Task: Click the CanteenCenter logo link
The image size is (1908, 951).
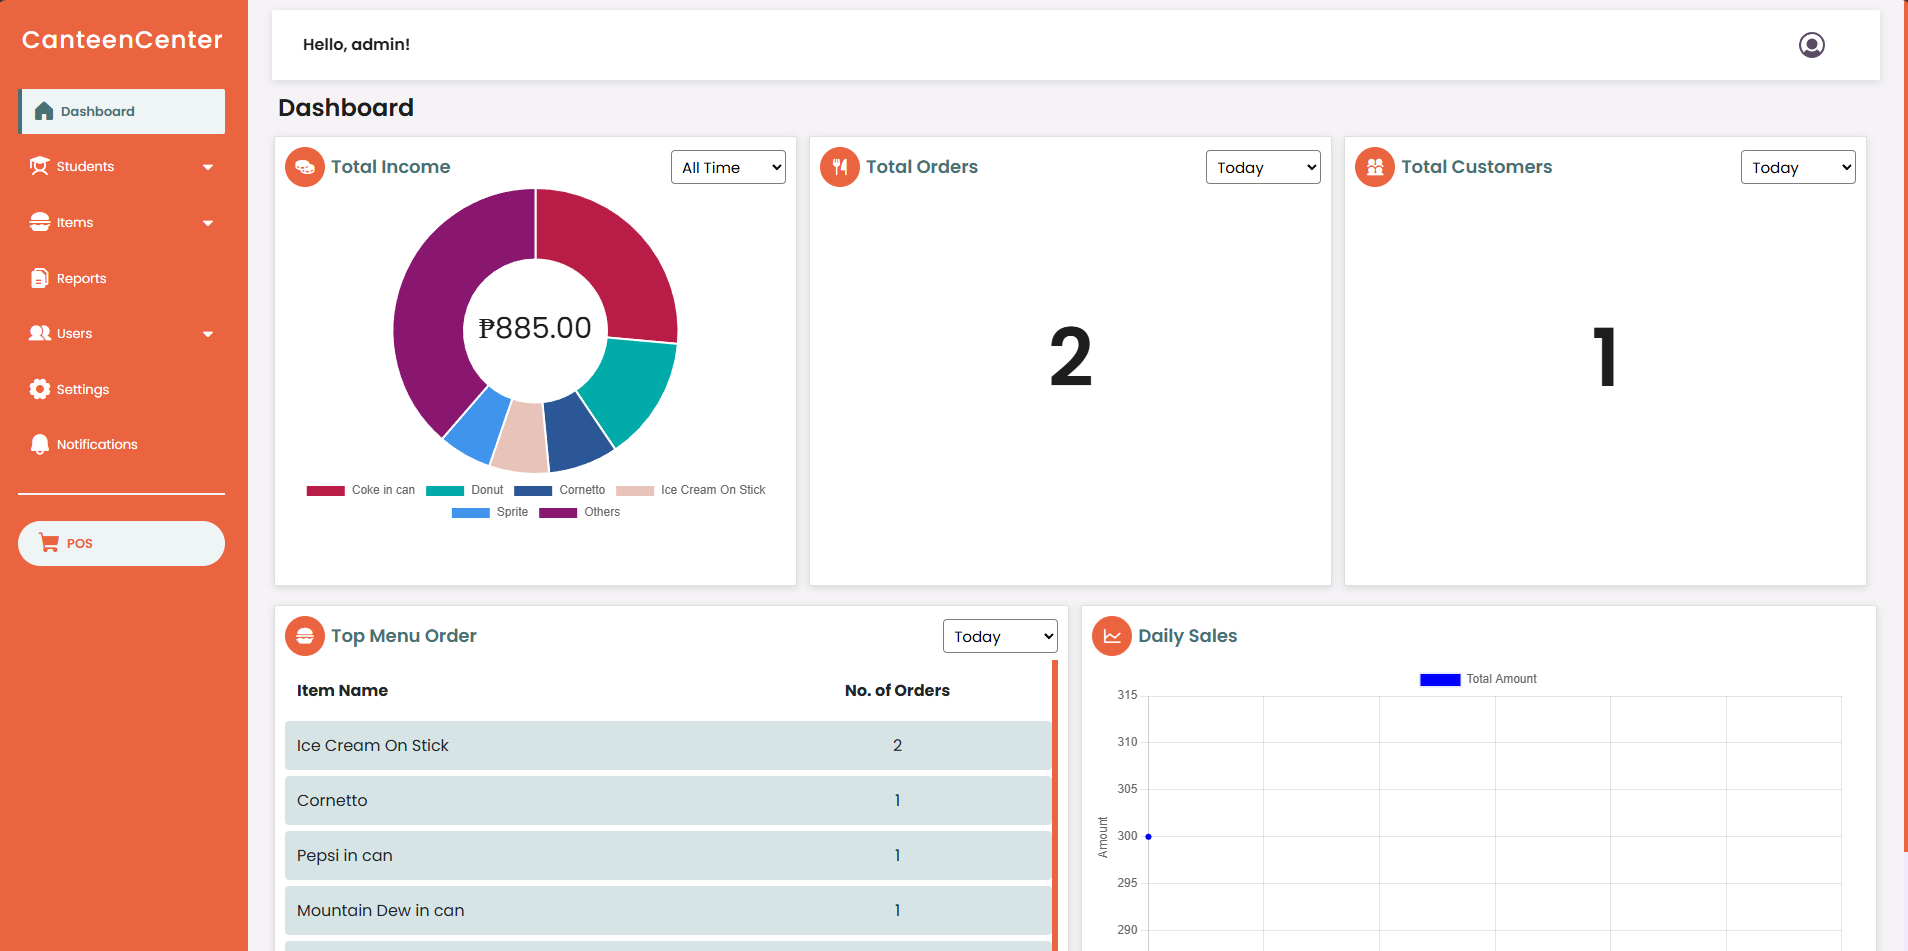Action: tap(122, 40)
